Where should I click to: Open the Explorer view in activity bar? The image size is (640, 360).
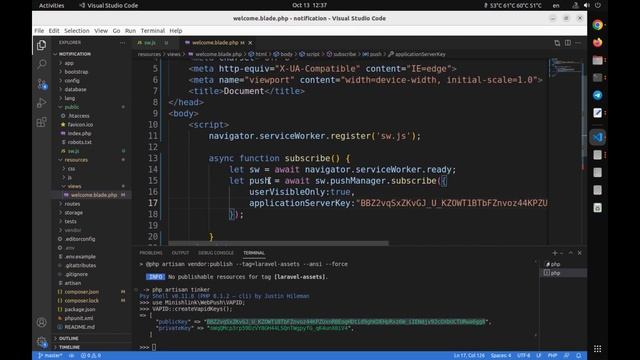click(x=42, y=45)
